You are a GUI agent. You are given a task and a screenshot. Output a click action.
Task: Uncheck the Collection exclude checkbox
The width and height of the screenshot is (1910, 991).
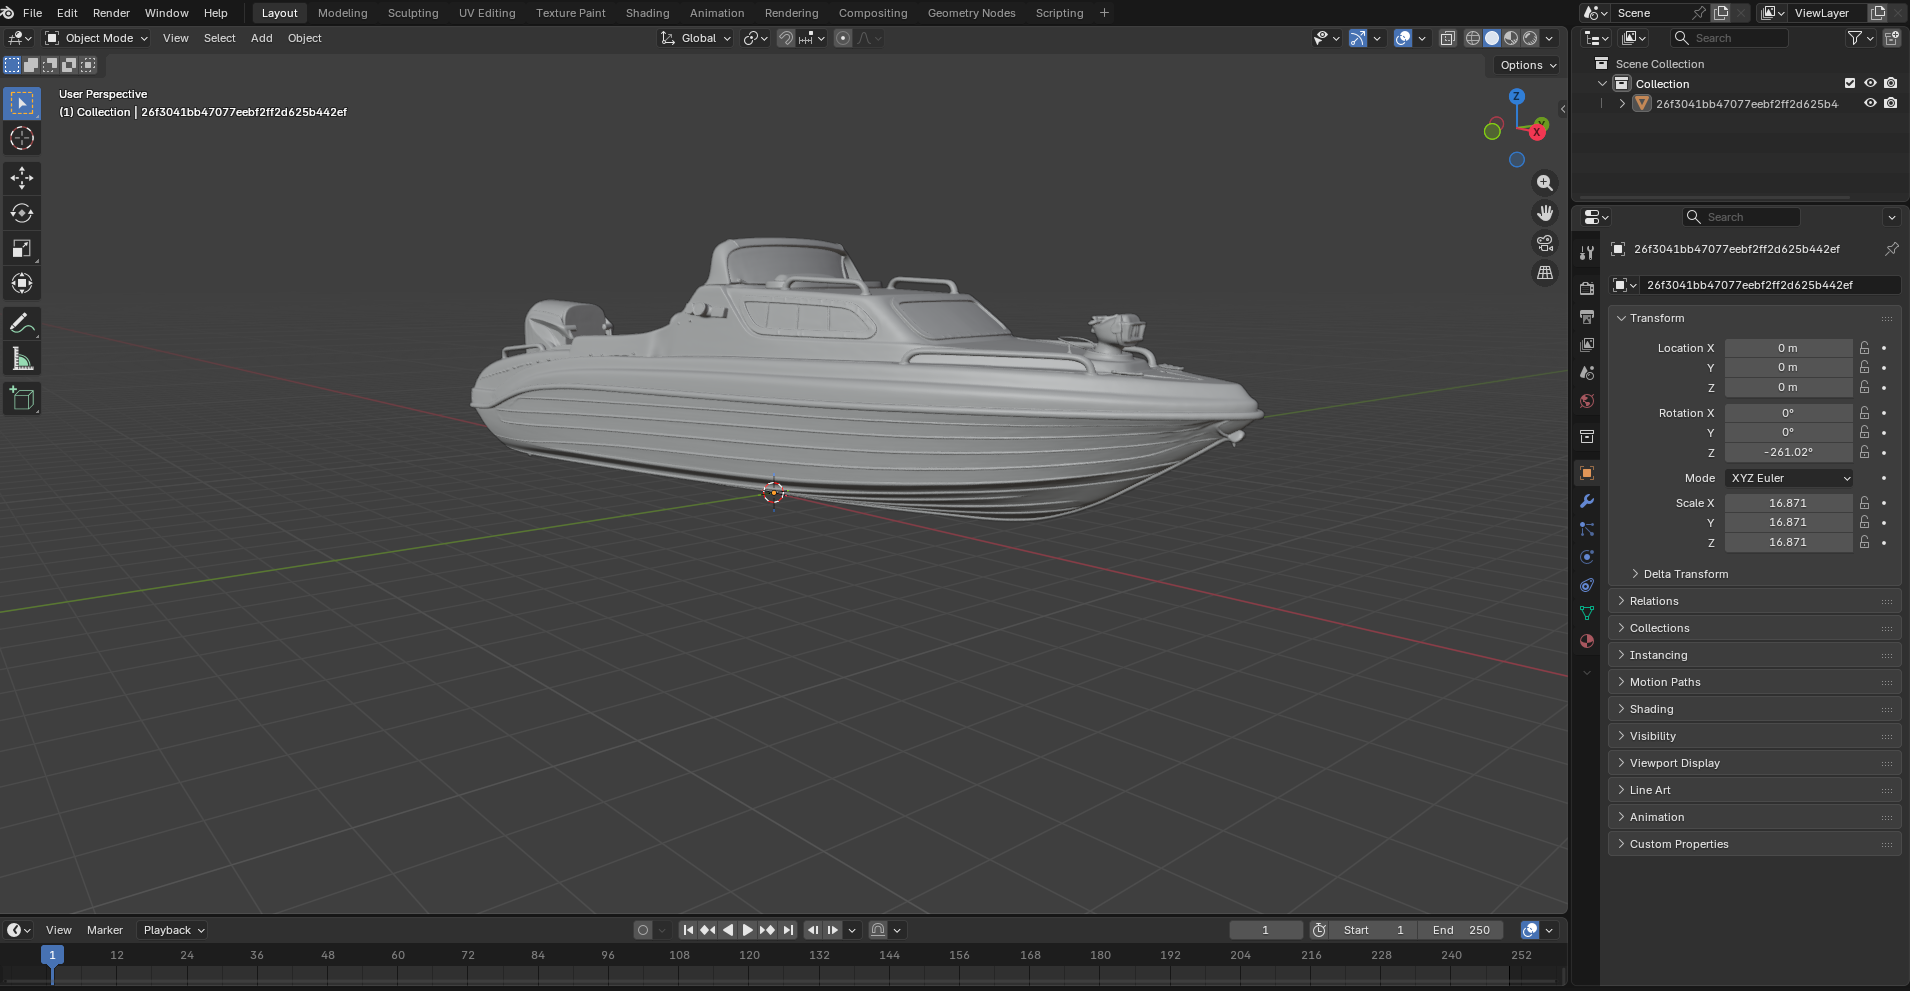1849,84
